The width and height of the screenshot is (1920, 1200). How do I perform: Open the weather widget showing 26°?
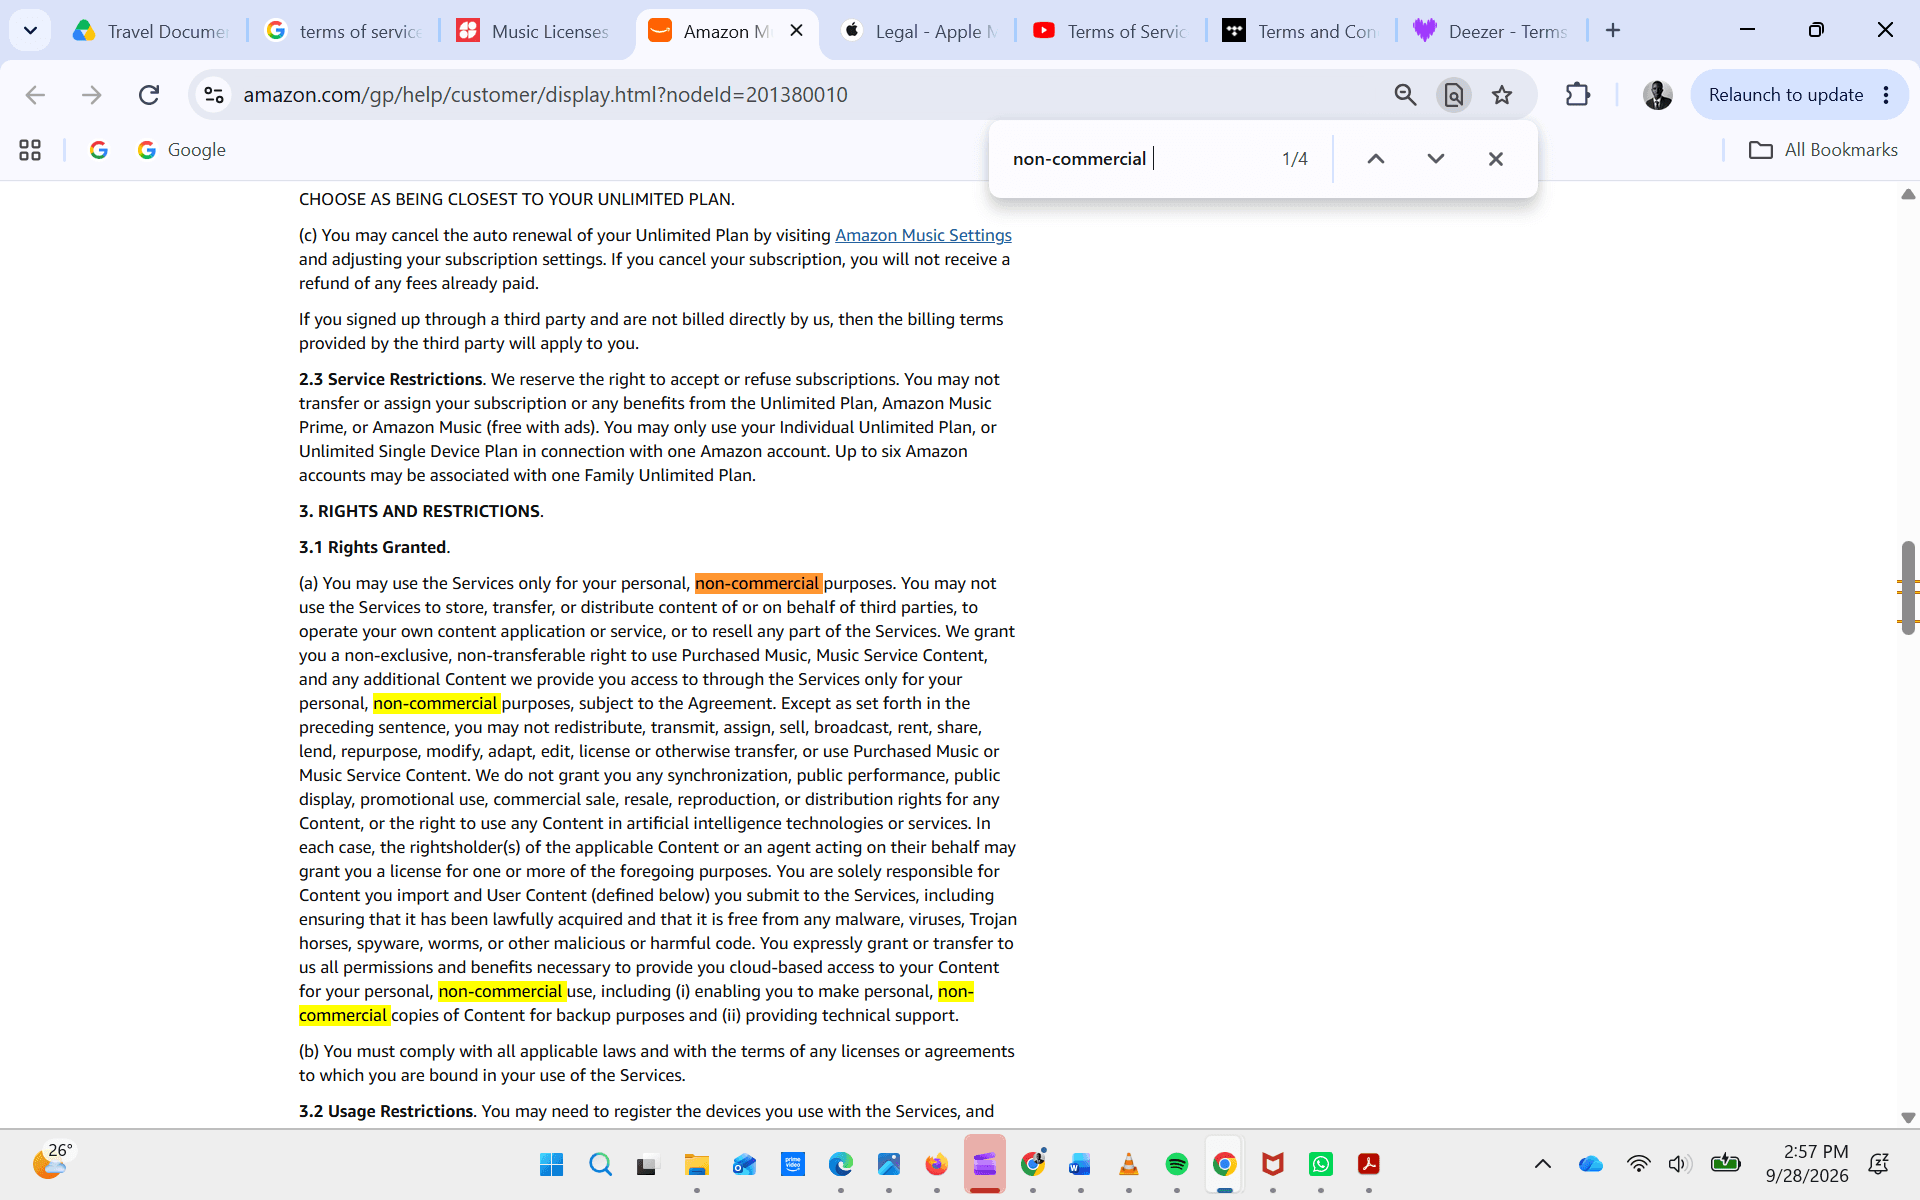52,1162
